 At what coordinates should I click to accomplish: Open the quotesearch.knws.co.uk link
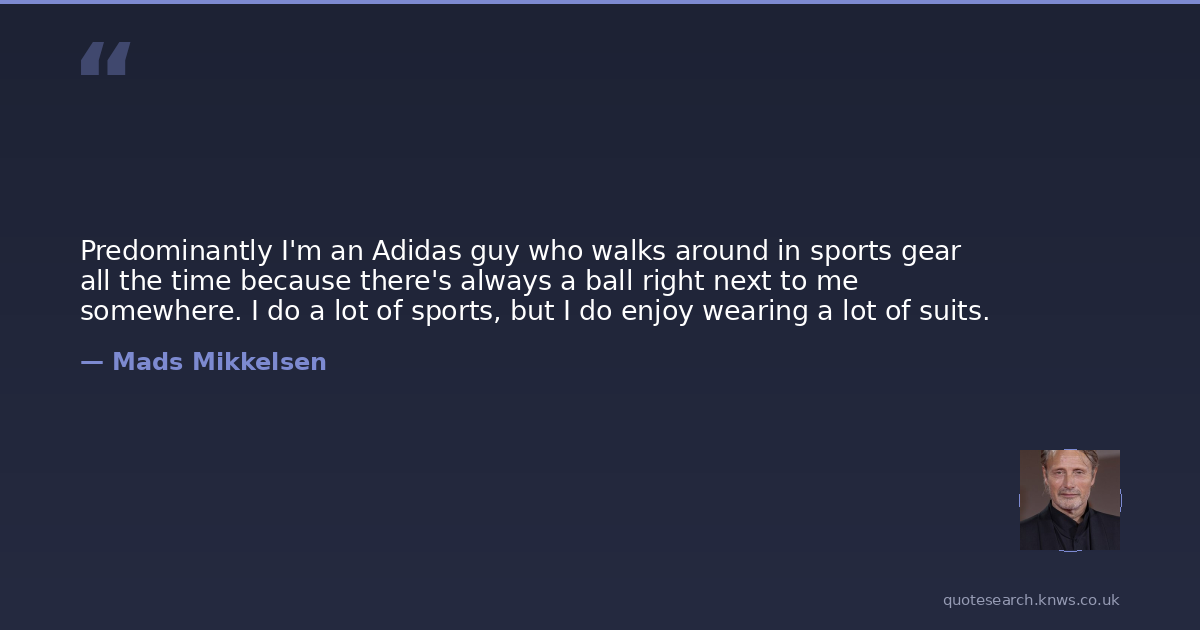(x=1031, y=600)
